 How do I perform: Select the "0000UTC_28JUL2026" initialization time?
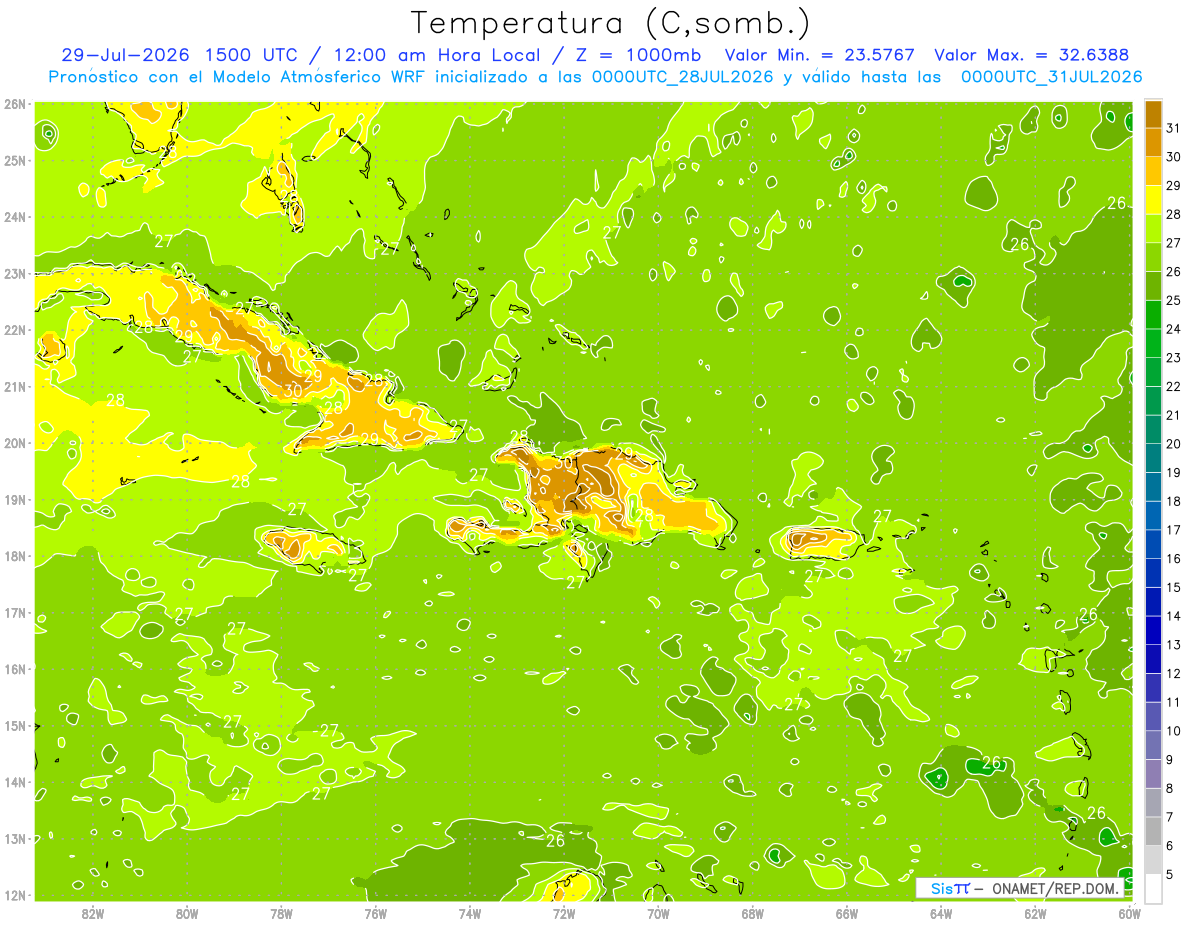(683, 76)
